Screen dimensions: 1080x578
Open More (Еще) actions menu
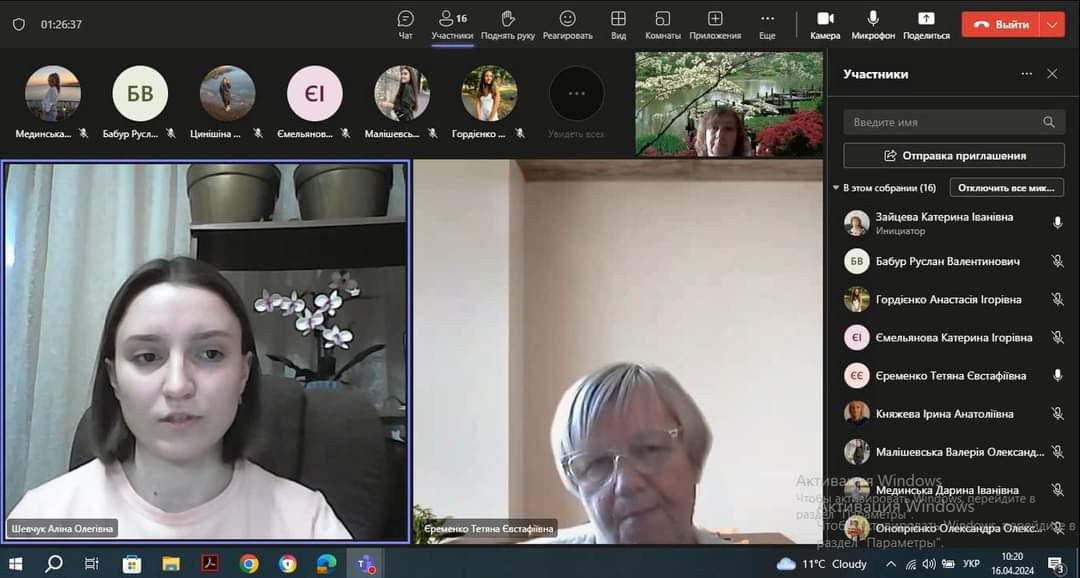(767, 25)
